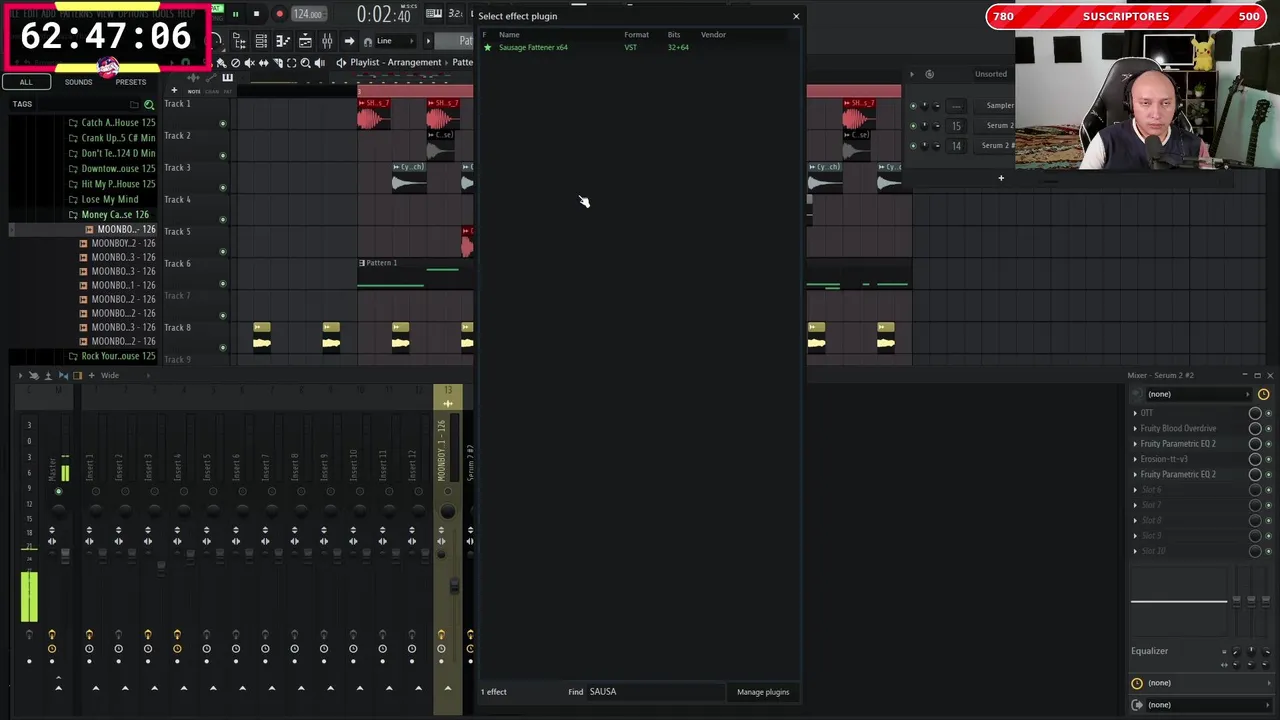Select the Slip tool in playlist toolbar
The width and height of the screenshot is (1280, 720).
tap(264, 62)
